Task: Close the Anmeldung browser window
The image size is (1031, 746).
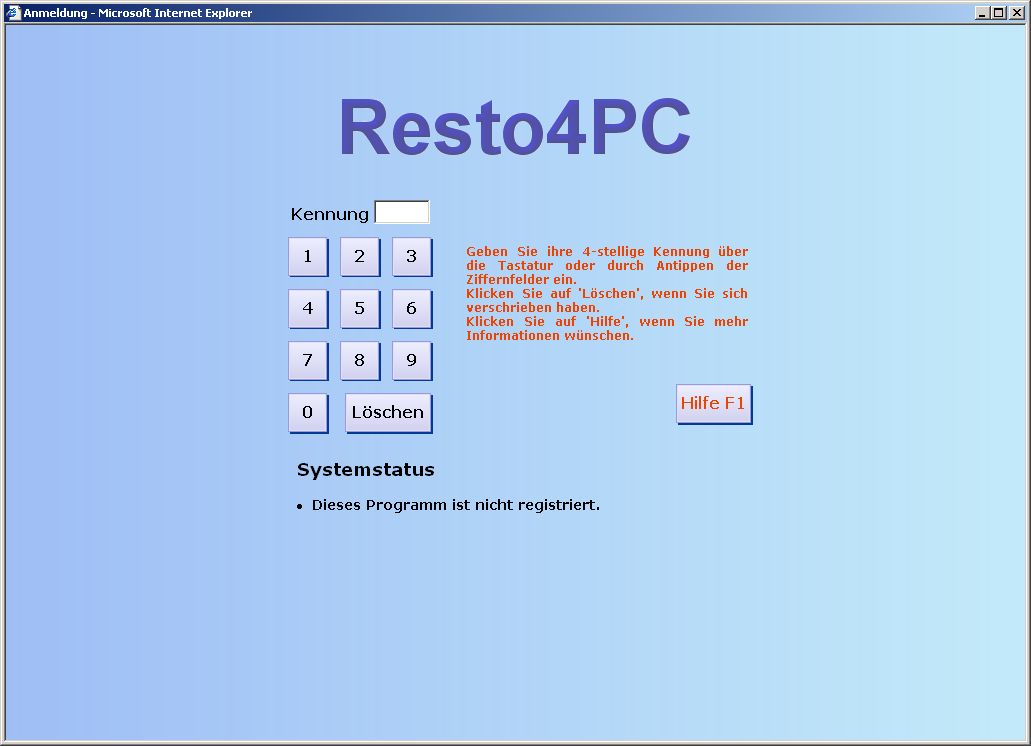Action: pyautogui.click(x=1016, y=13)
